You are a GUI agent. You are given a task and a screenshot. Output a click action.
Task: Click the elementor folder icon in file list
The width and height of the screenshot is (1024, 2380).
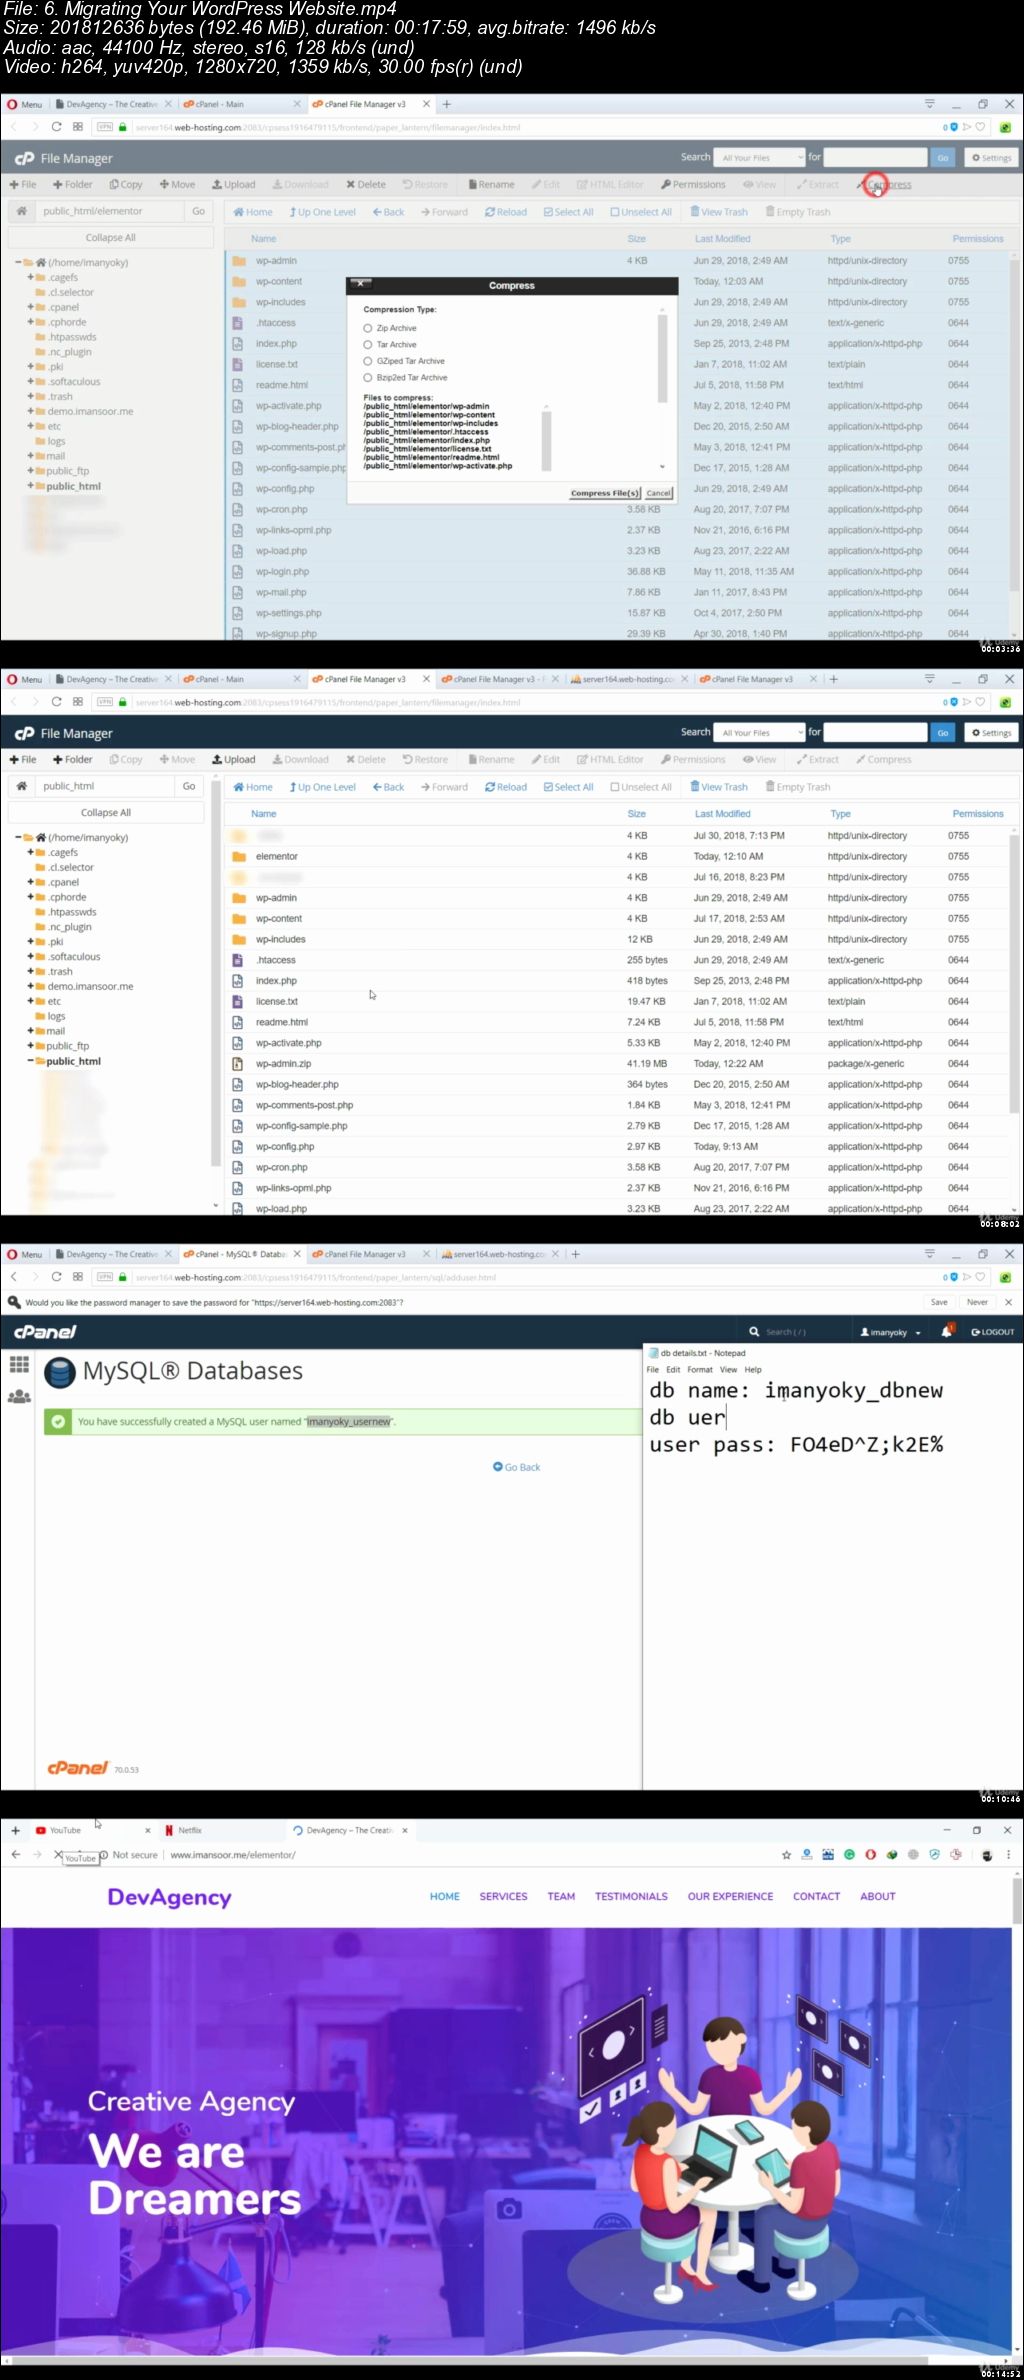[x=239, y=857]
